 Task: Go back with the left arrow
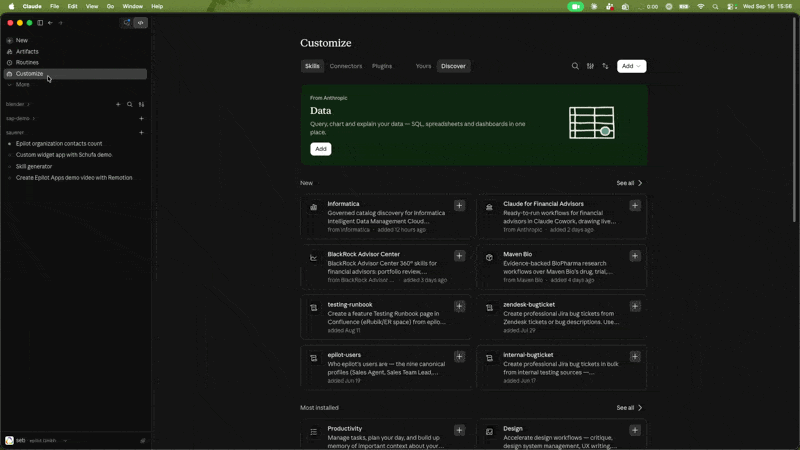click(x=50, y=22)
